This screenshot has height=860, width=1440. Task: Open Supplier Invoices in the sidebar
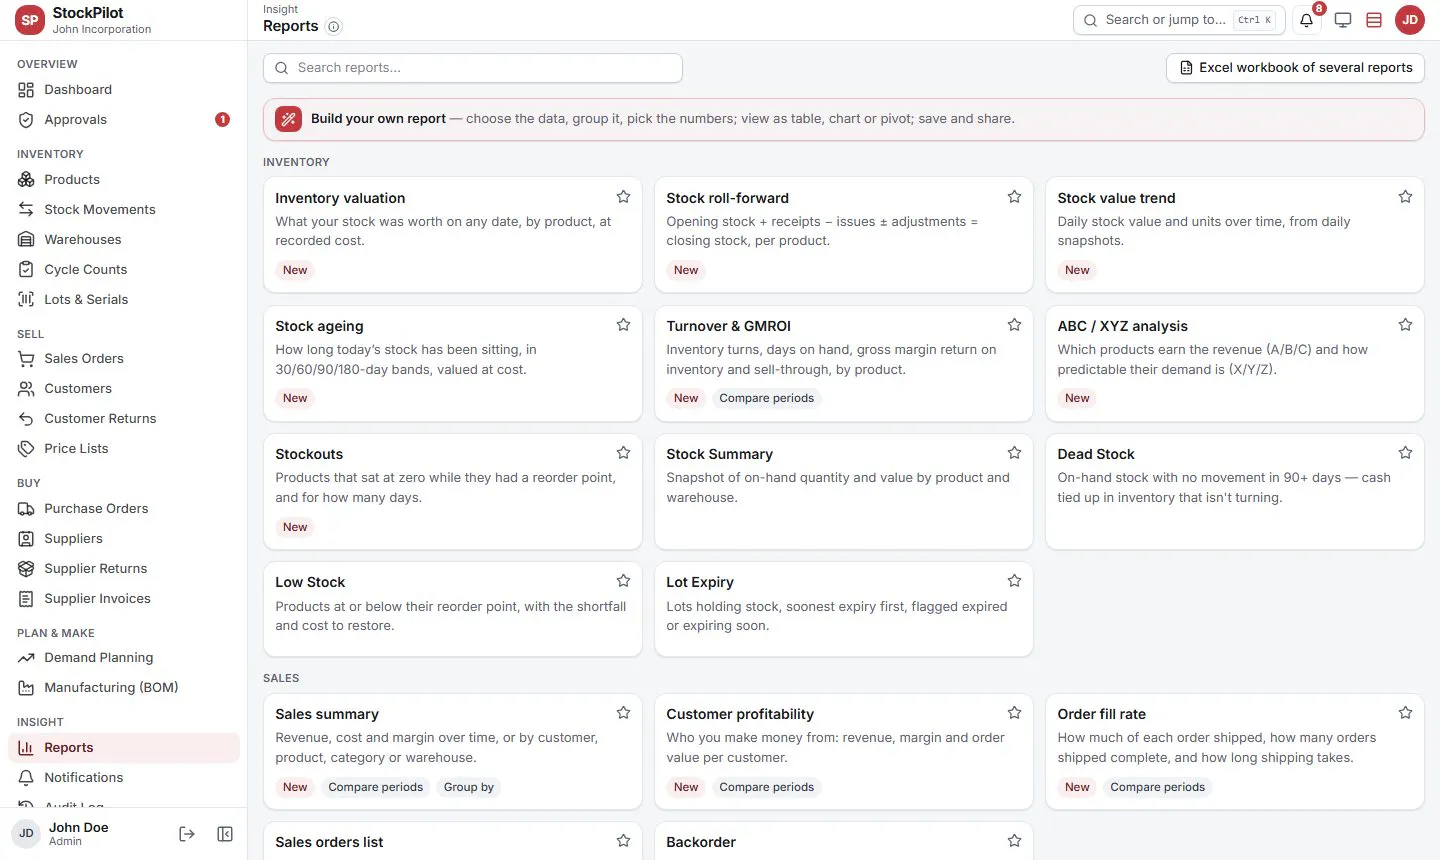pos(124,599)
